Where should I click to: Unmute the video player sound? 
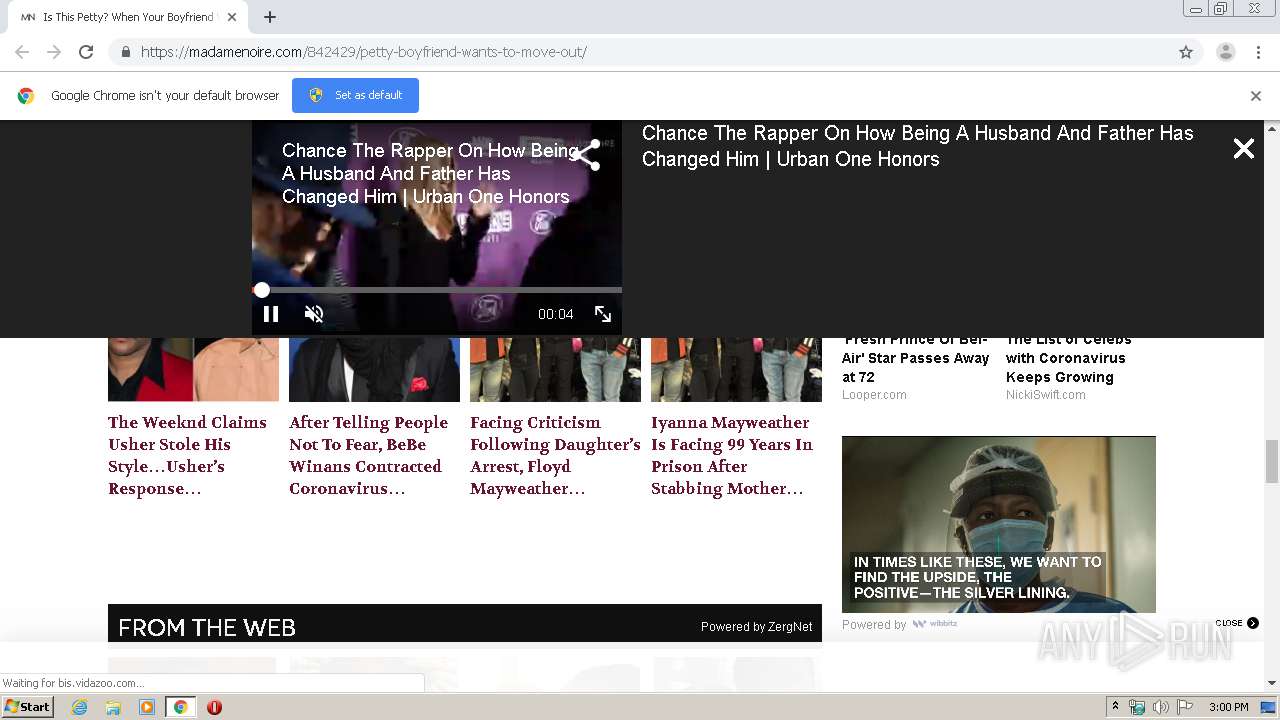[x=314, y=314]
